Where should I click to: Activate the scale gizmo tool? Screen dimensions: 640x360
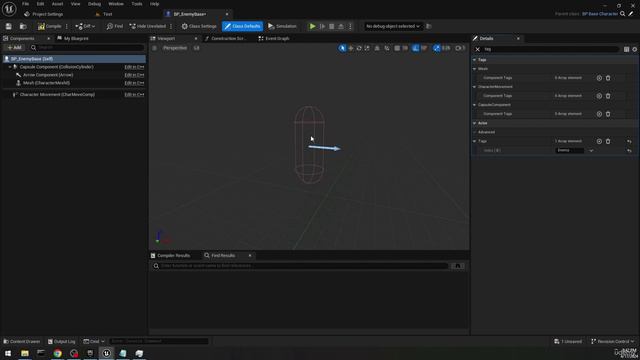coord(367,48)
